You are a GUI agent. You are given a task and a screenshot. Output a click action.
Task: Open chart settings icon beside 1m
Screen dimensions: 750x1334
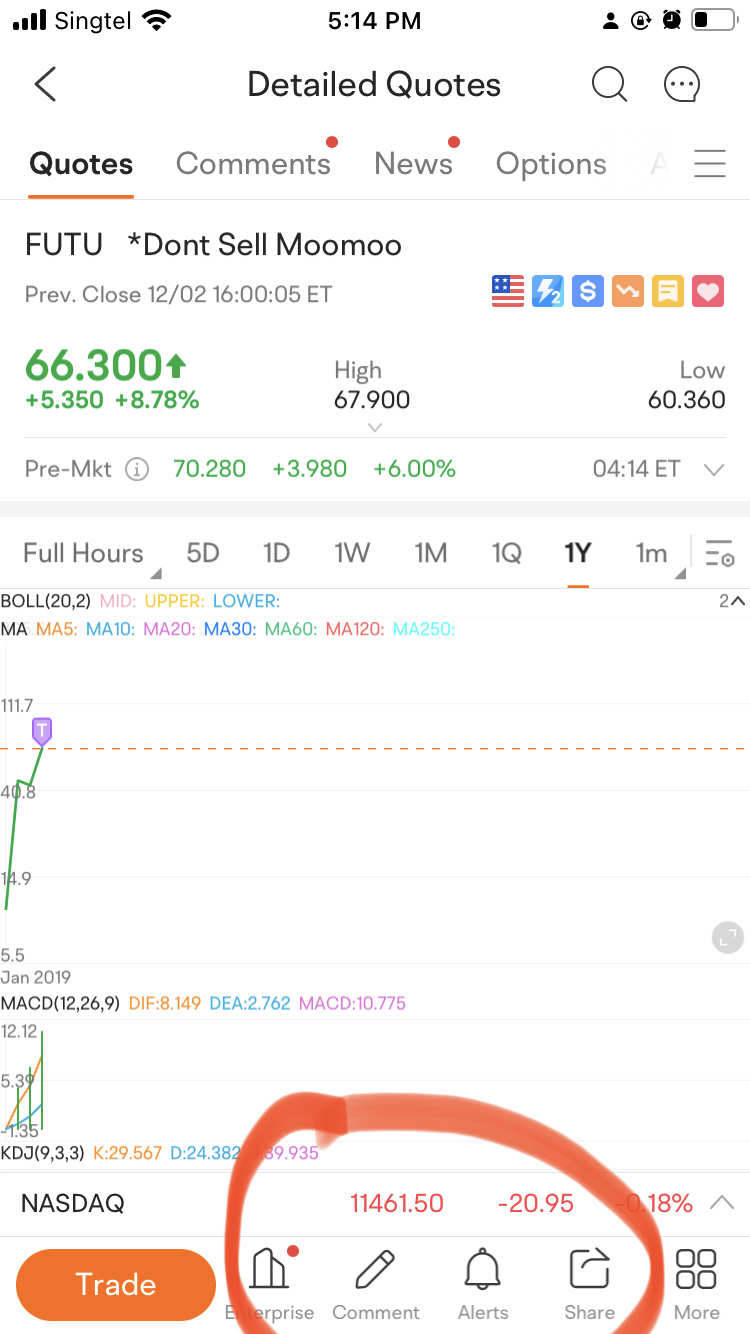click(720, 553)
